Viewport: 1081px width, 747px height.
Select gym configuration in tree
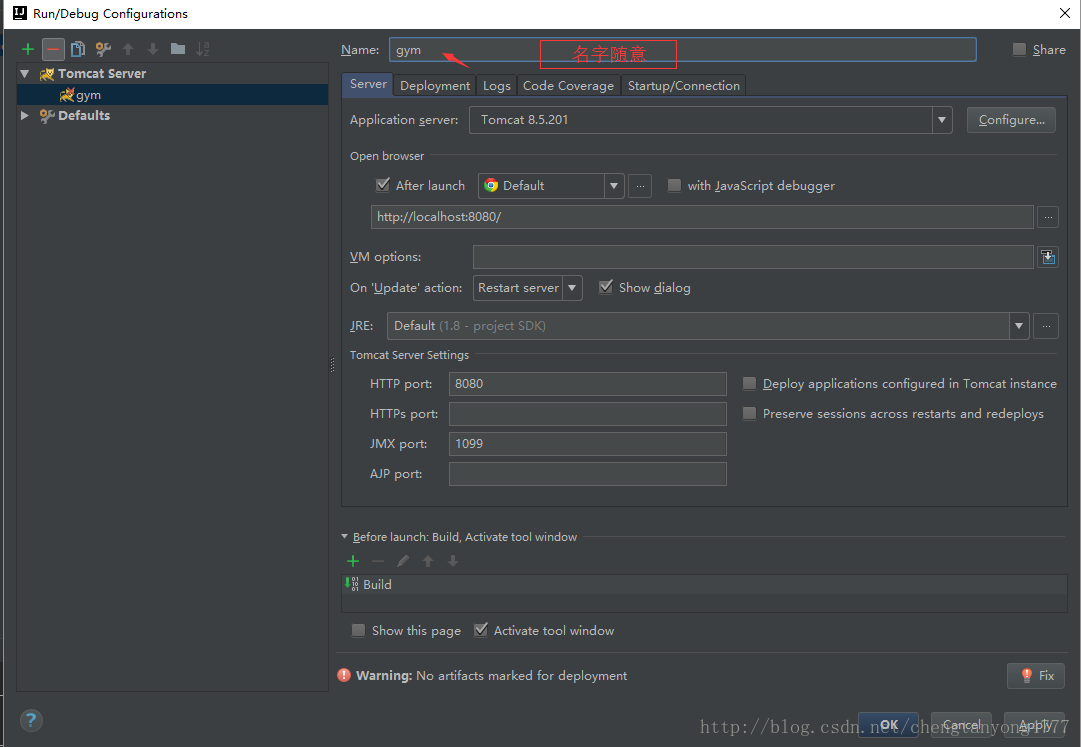coord(172,95)
